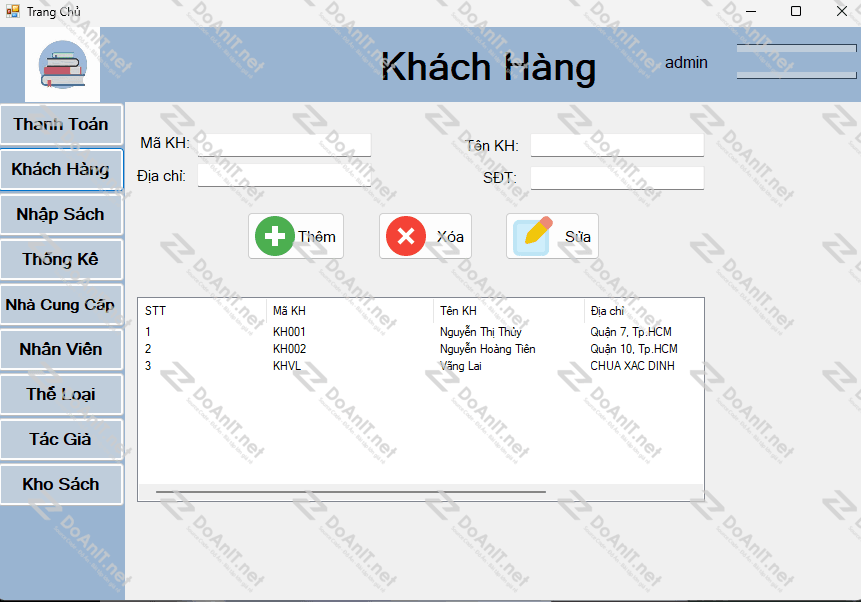Click the red X Xóa icon
The height and width of the screenshot is (602, 861).
(405, 237)
